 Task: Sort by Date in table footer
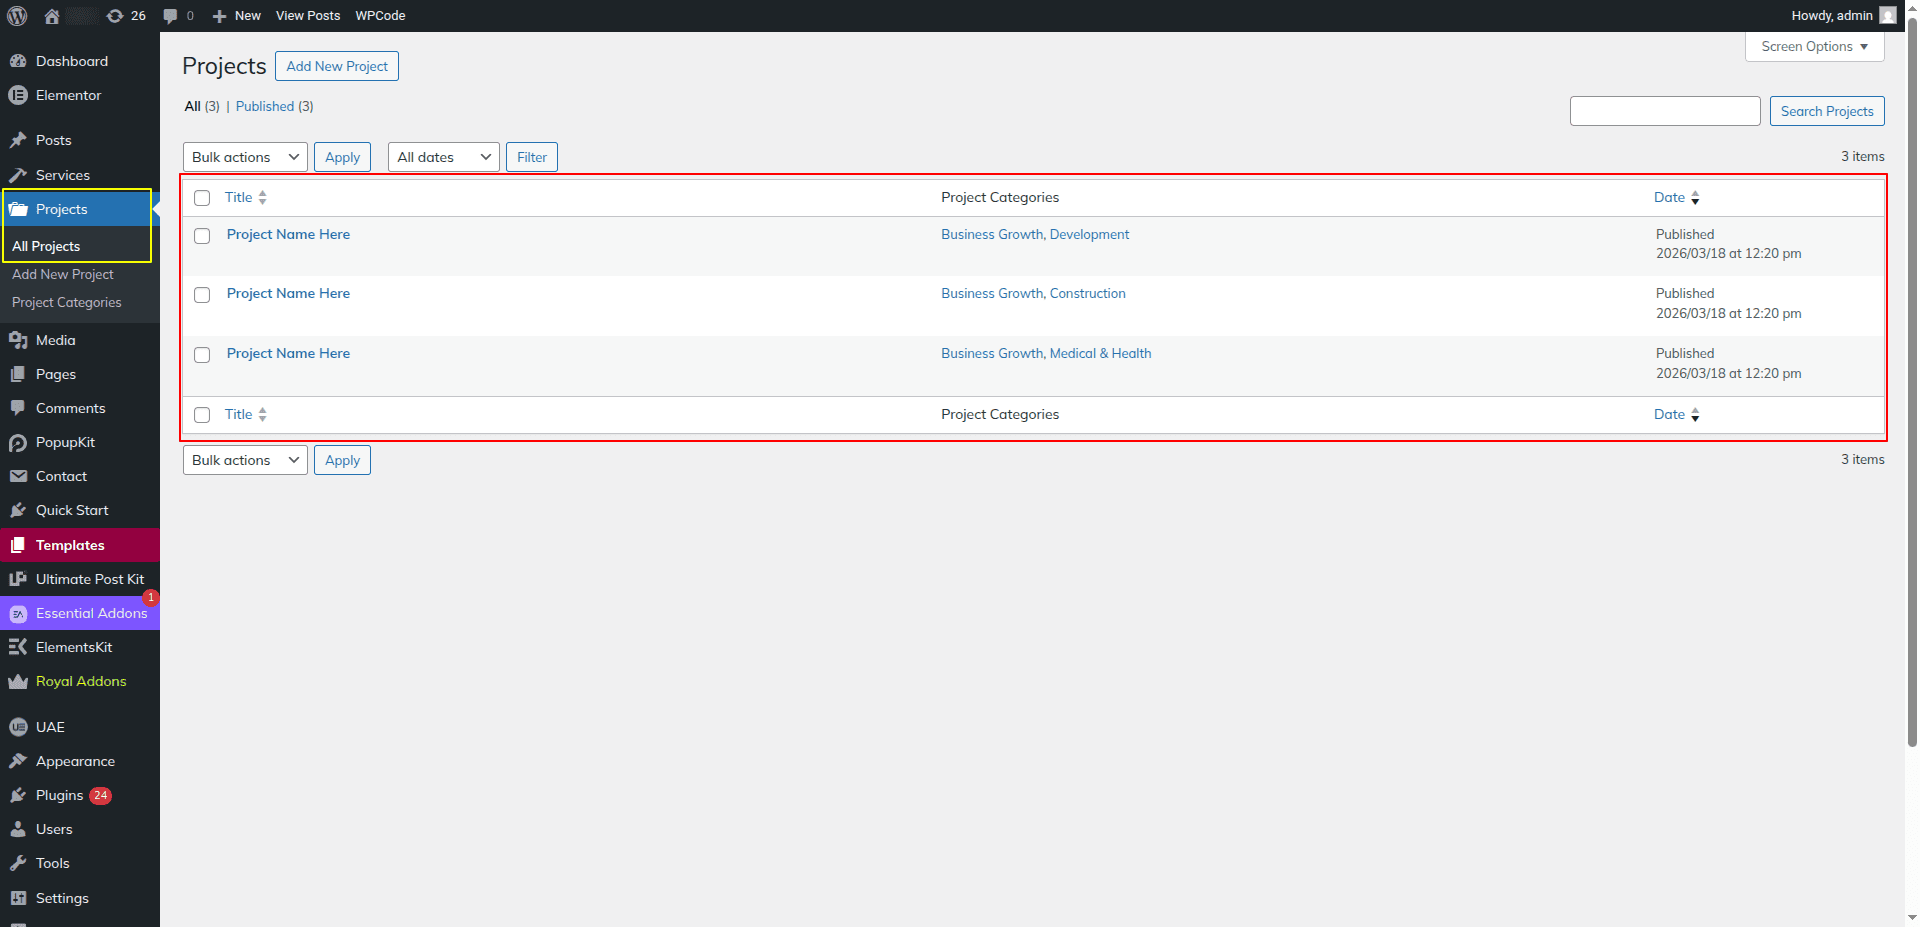click(x=1677, y=414)
